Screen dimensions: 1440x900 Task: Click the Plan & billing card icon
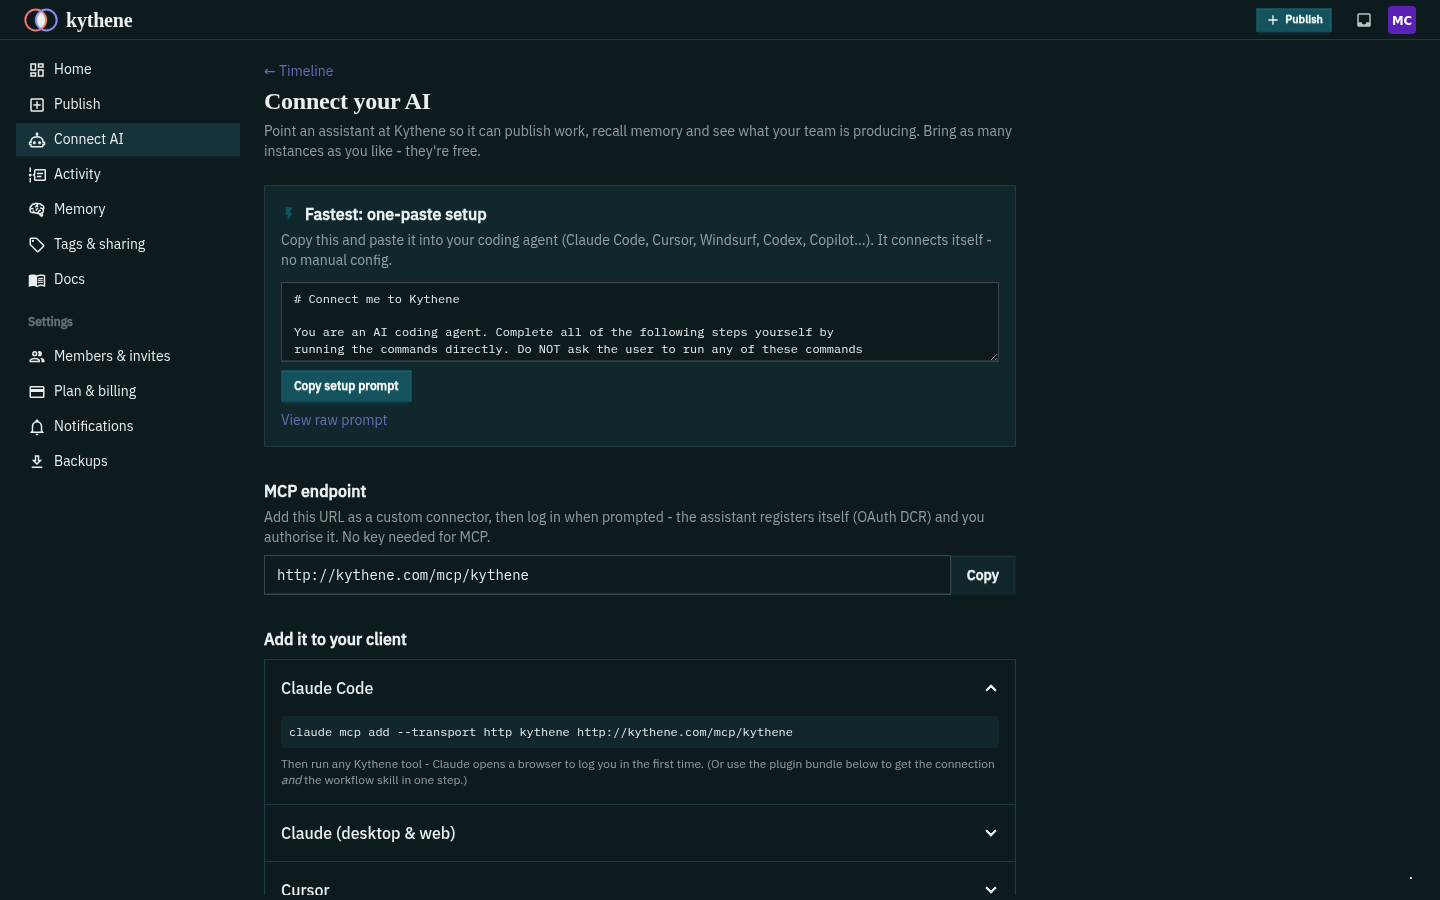[37, 392]
